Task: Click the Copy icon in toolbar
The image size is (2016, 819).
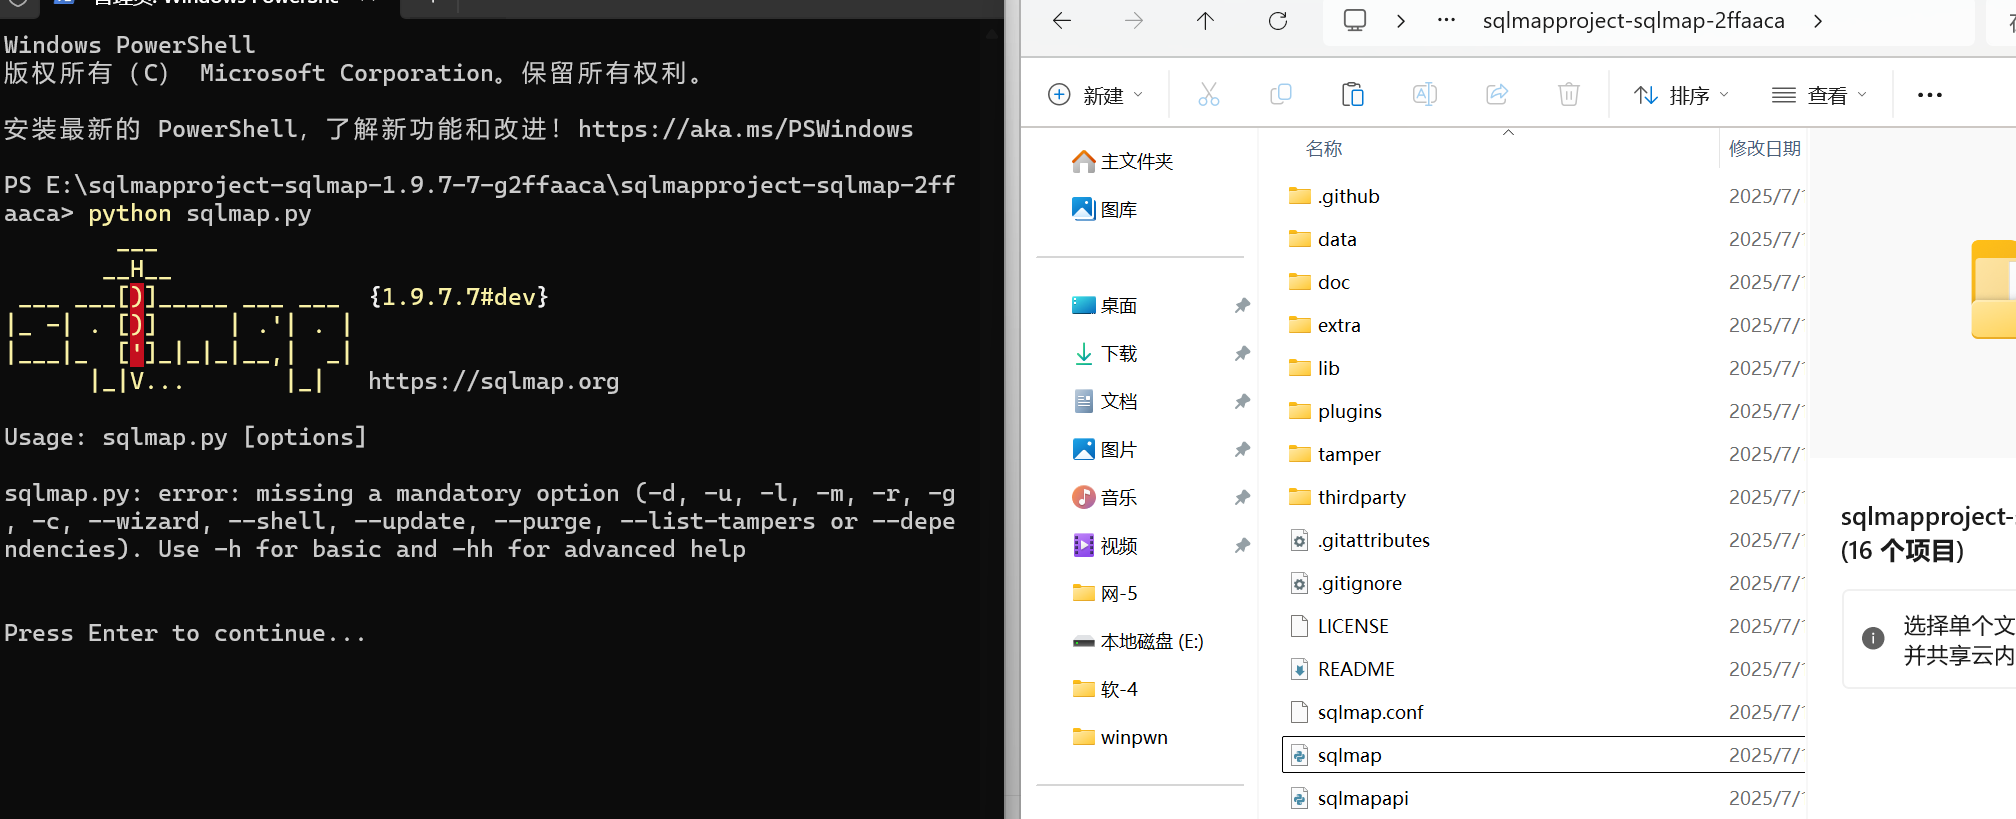Action: click(1281, 95)
